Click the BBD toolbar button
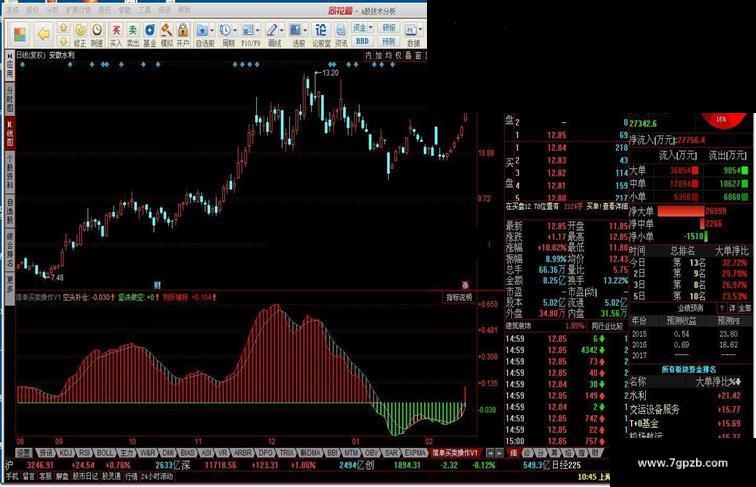Viewport: 756px width, 487px height. coord(363,41)
